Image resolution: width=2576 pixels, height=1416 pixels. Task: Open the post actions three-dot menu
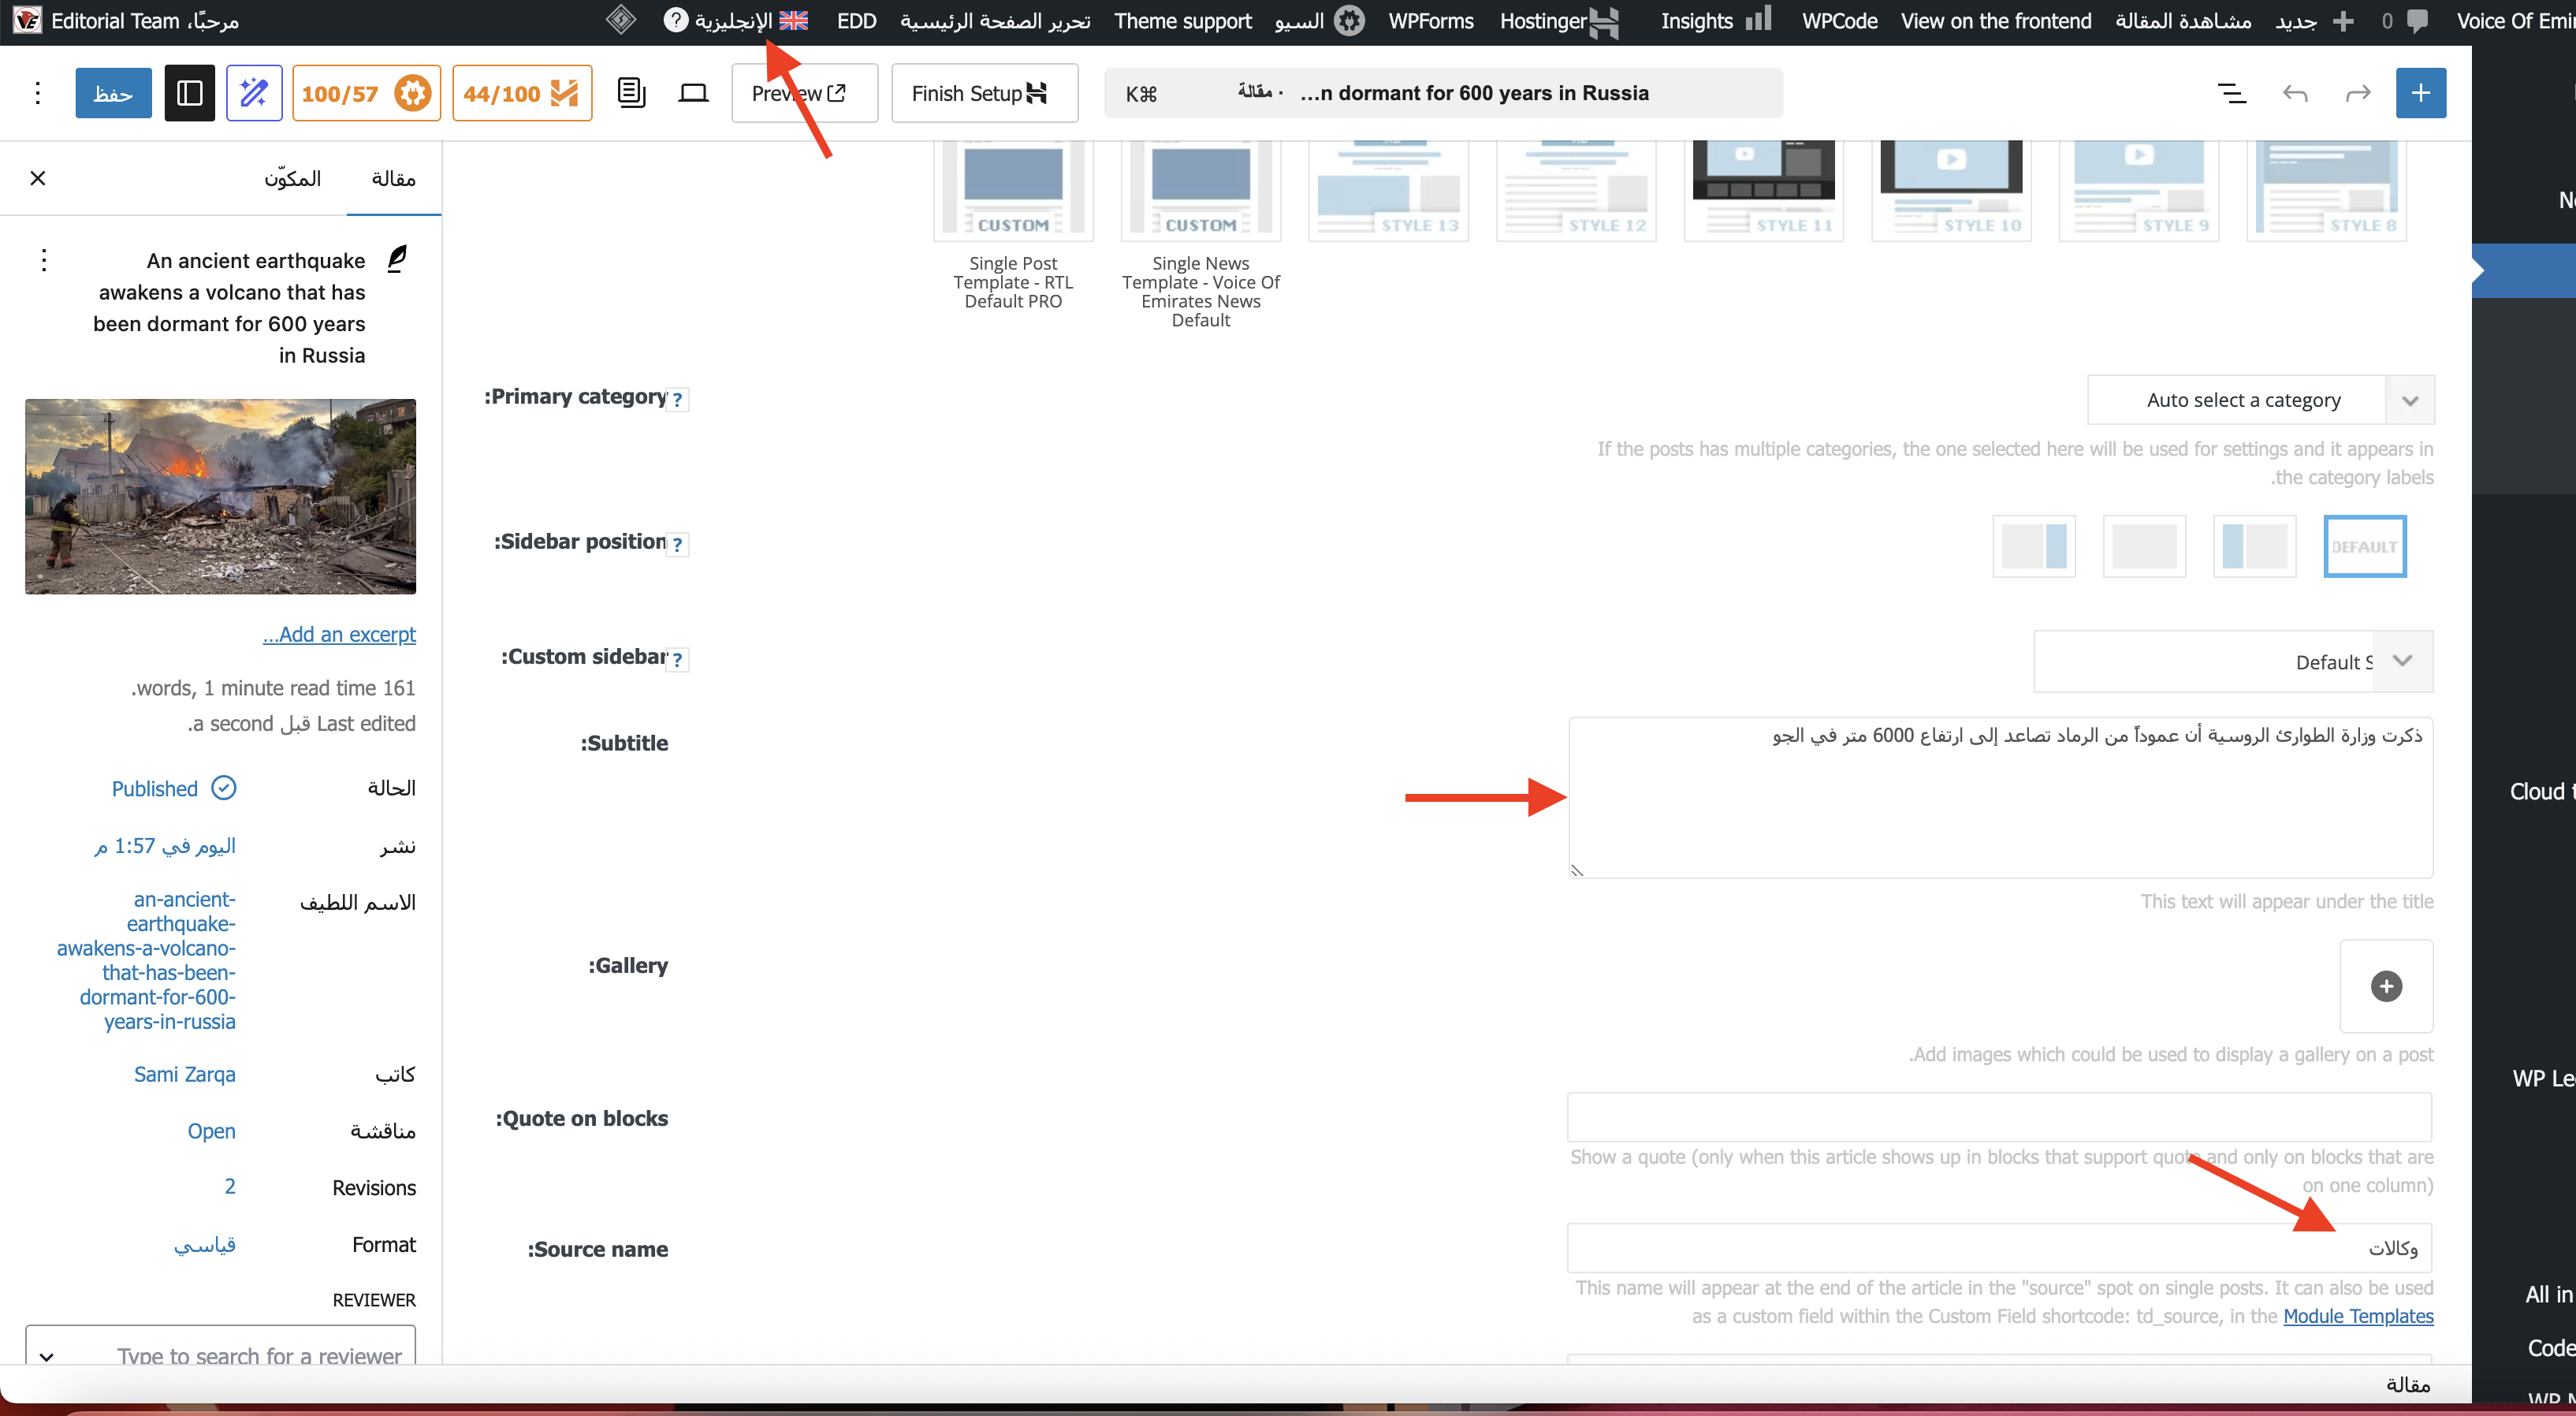[44, 260]
